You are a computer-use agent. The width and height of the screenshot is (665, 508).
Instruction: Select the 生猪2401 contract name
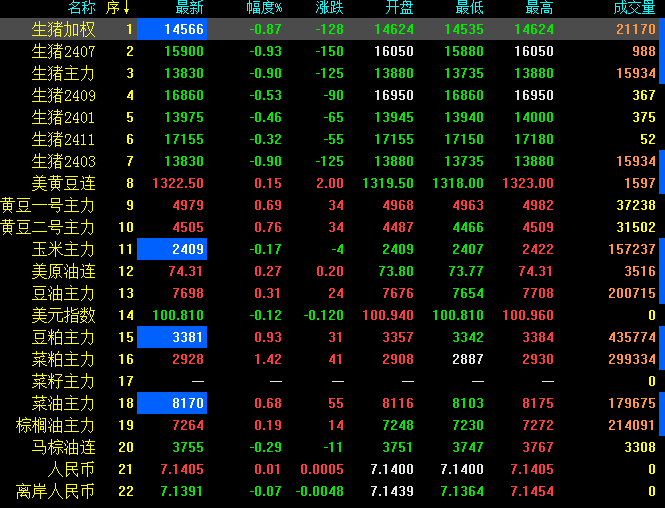tap(63, 117)
